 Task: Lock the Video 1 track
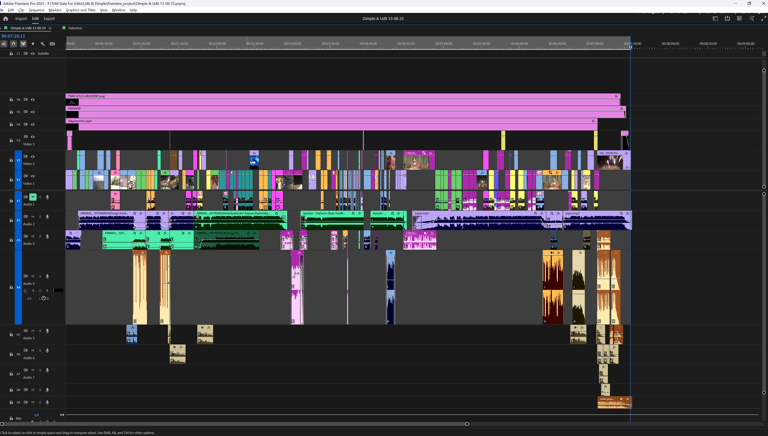(x=11, y=180)
